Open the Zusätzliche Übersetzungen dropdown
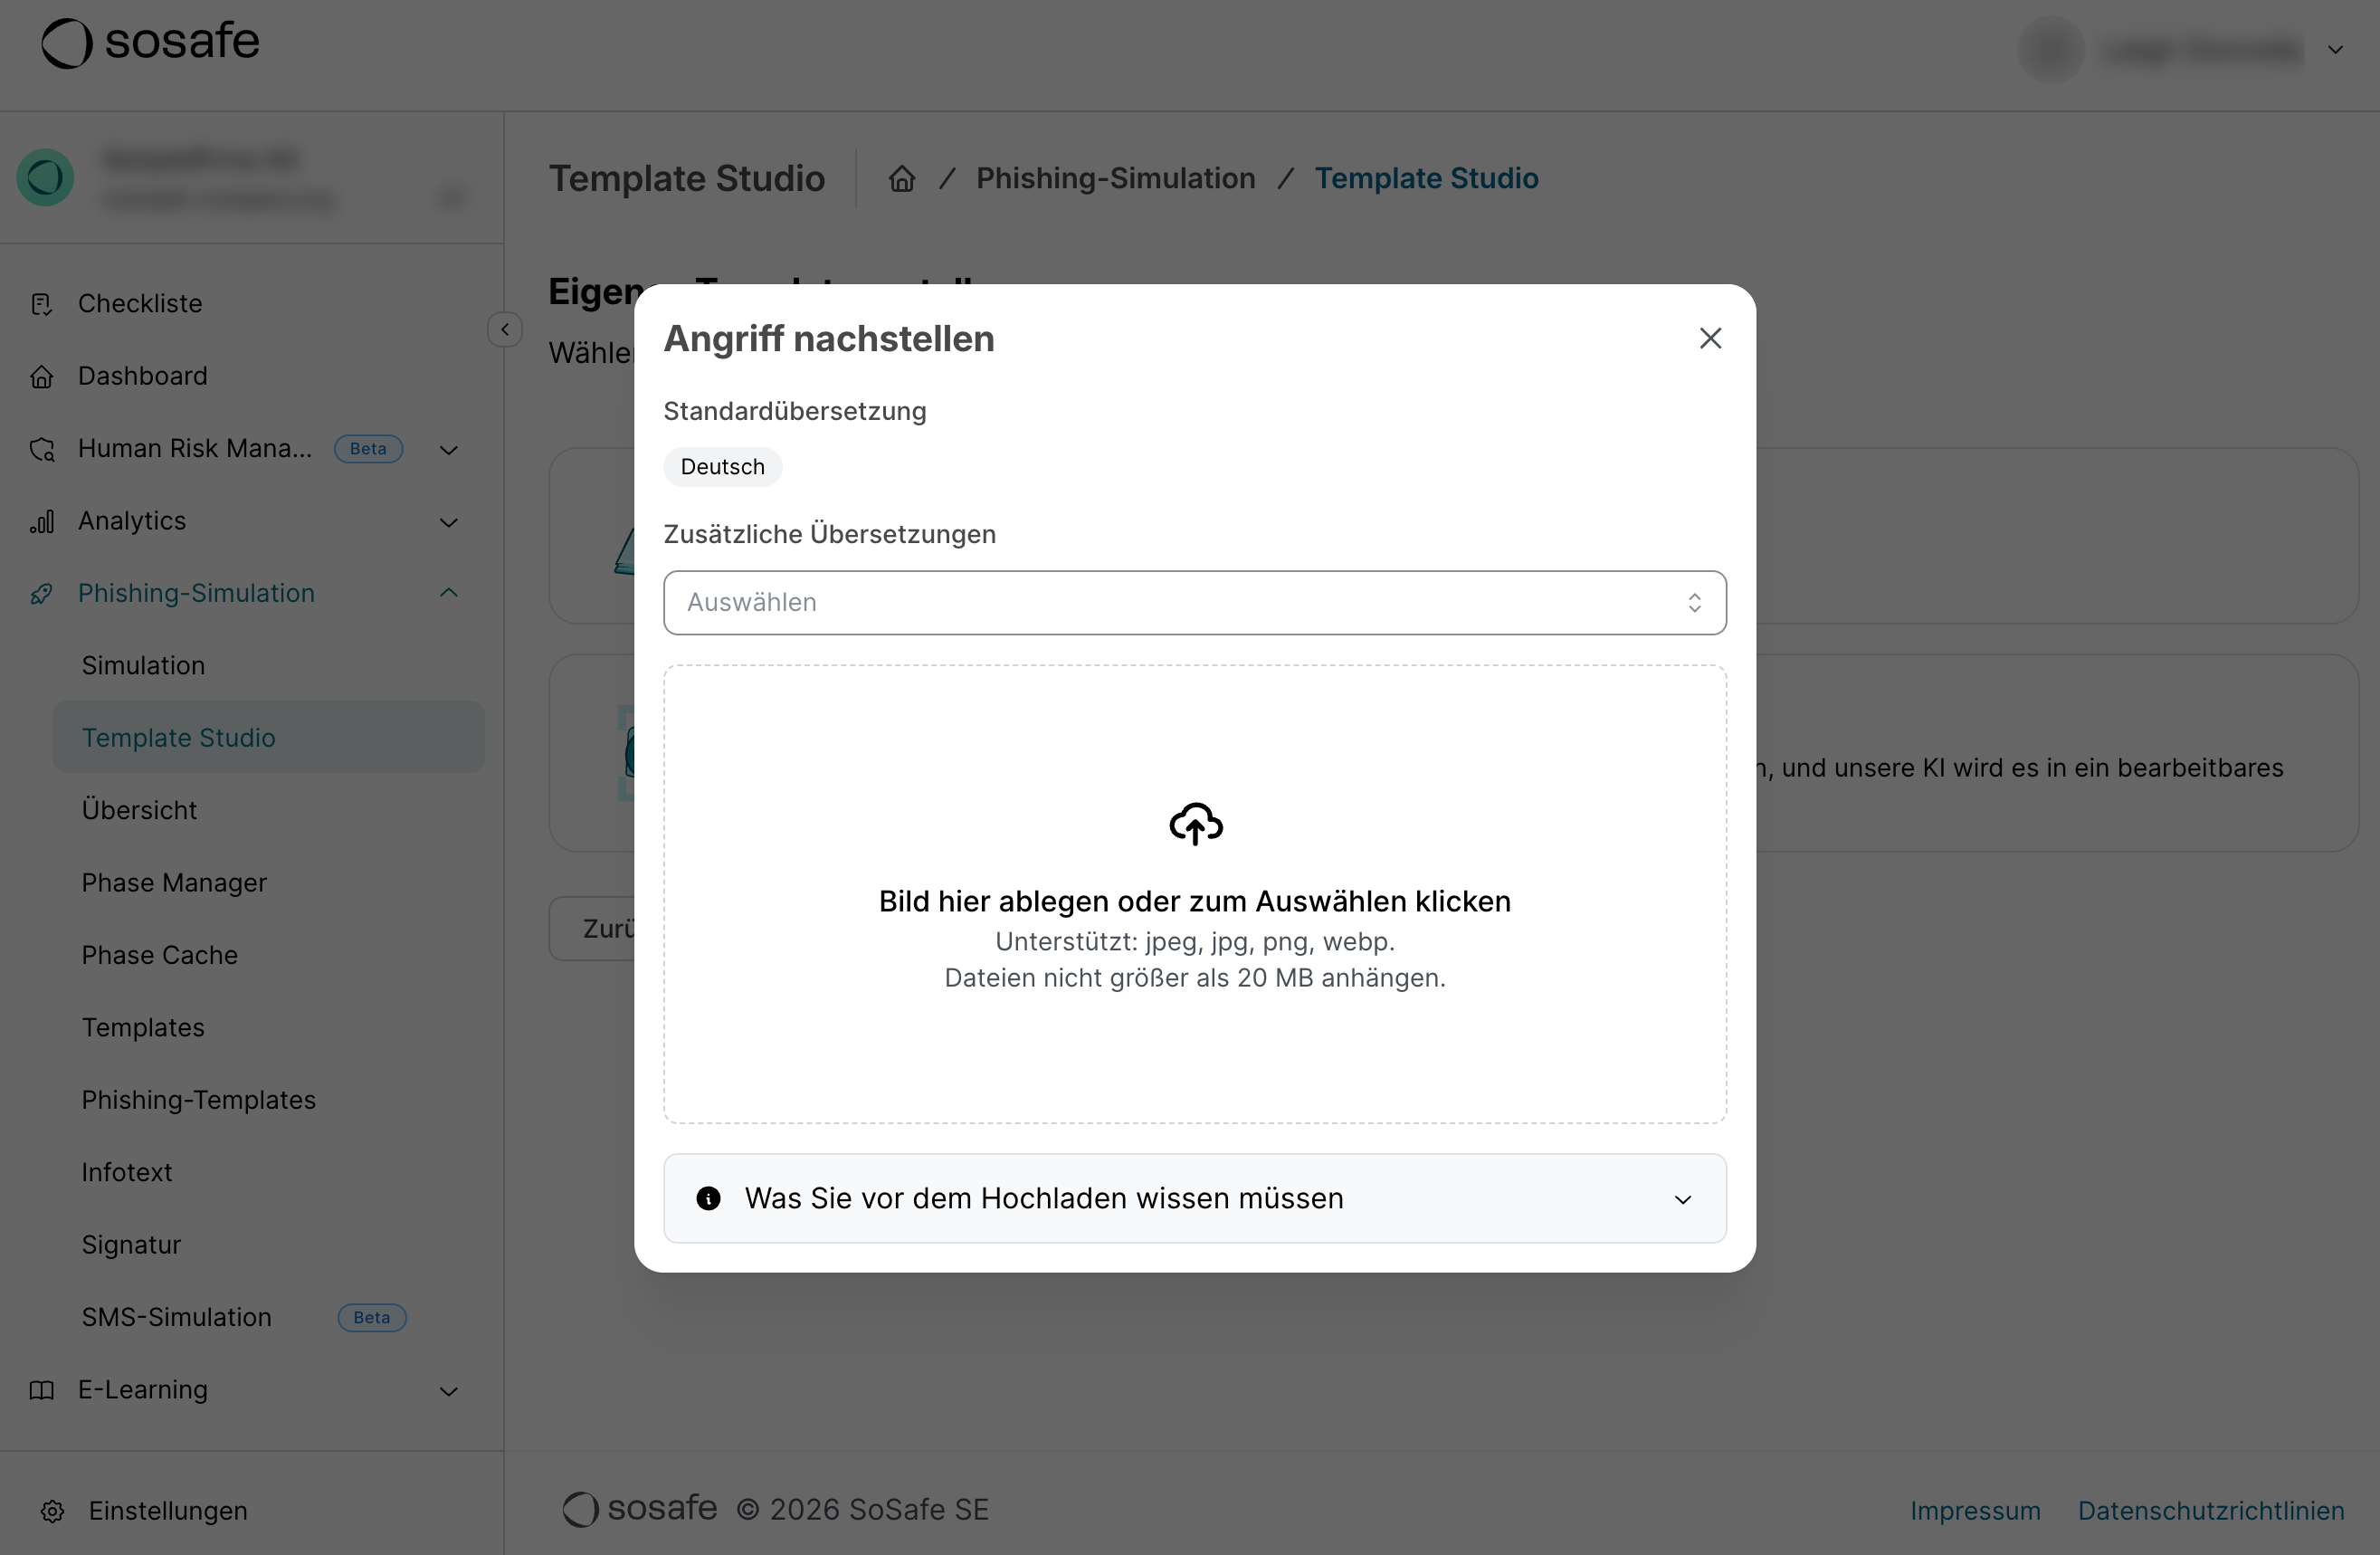 [x=1194, y=602]
